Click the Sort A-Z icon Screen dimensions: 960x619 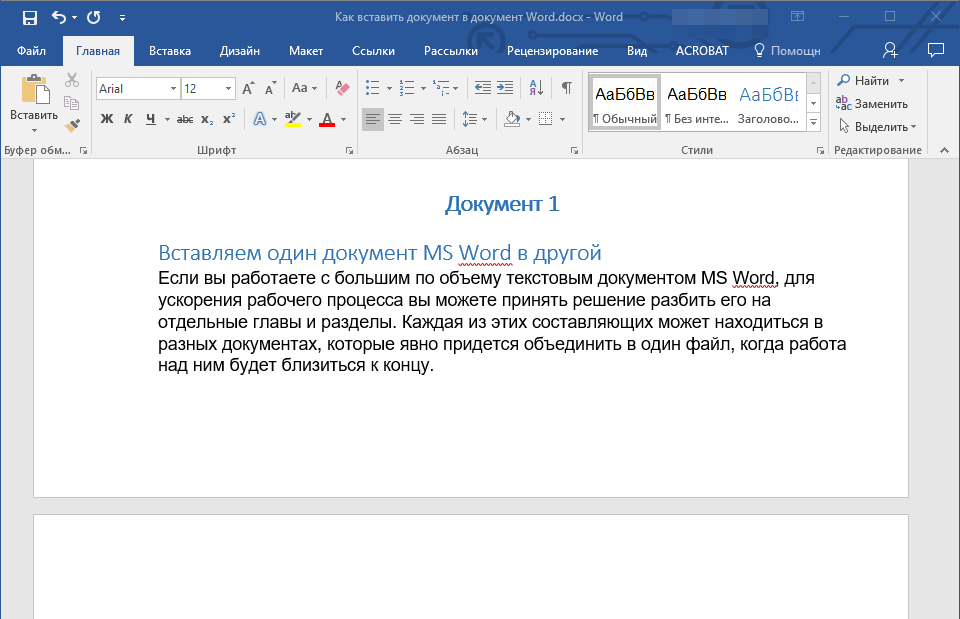535,88
